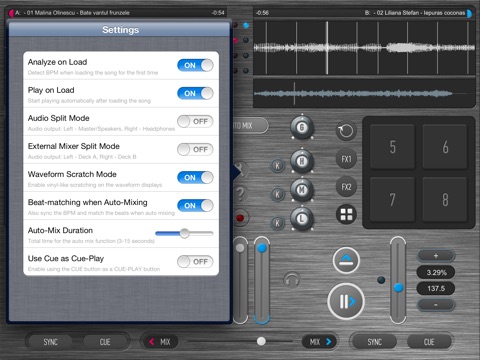The height and width of the screenshot is (360, 480).
Task: Click the H high EQ knob
Action: click(302, 161)
